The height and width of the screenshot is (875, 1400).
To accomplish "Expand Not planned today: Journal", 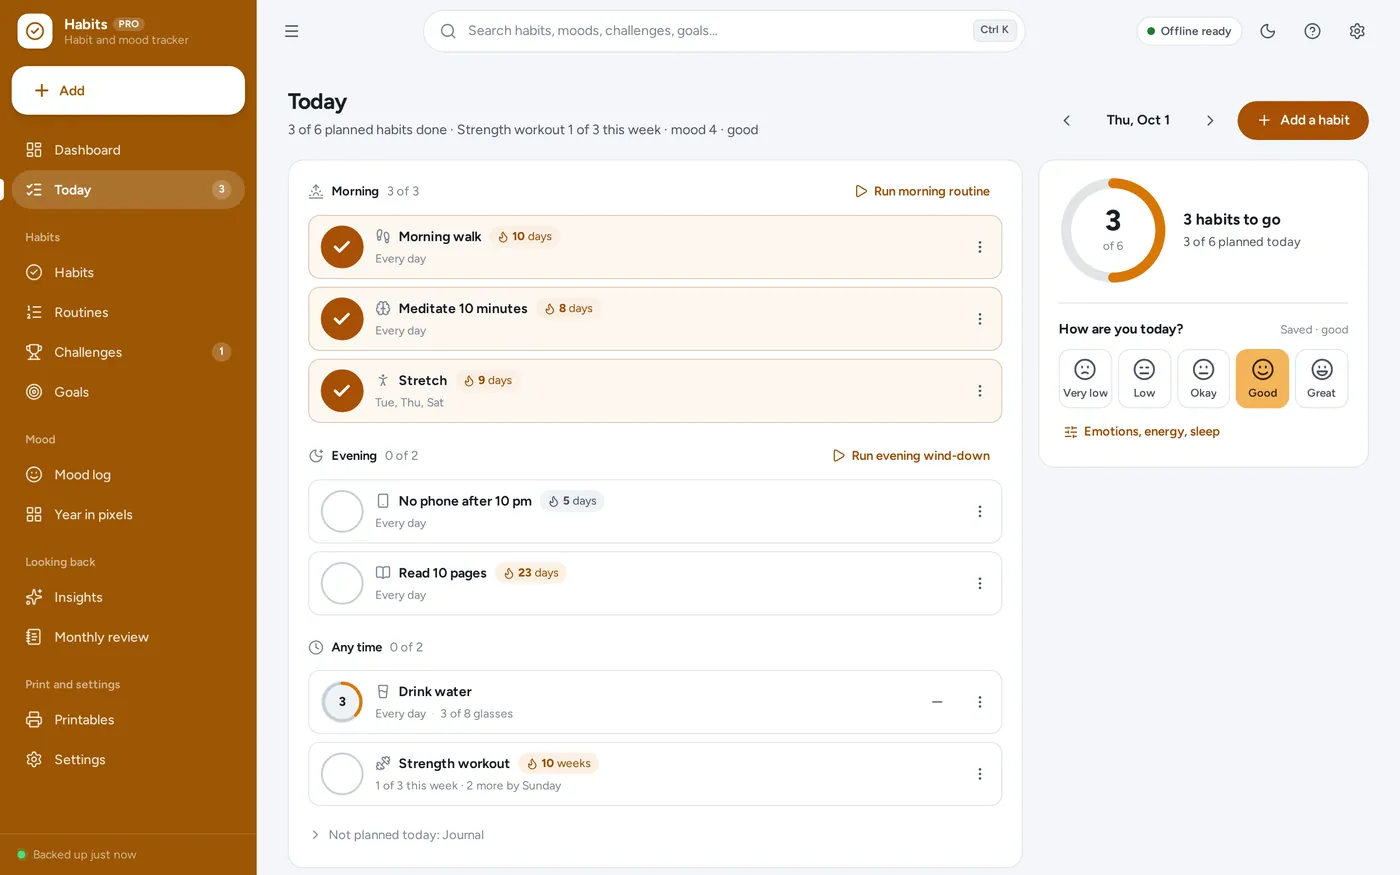I will click(397, 835).
